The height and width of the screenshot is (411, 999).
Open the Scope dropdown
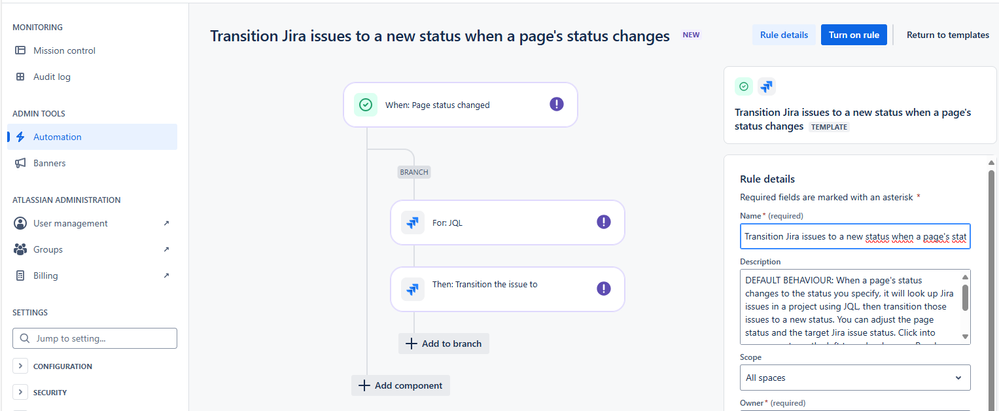(x=853, y=377)
